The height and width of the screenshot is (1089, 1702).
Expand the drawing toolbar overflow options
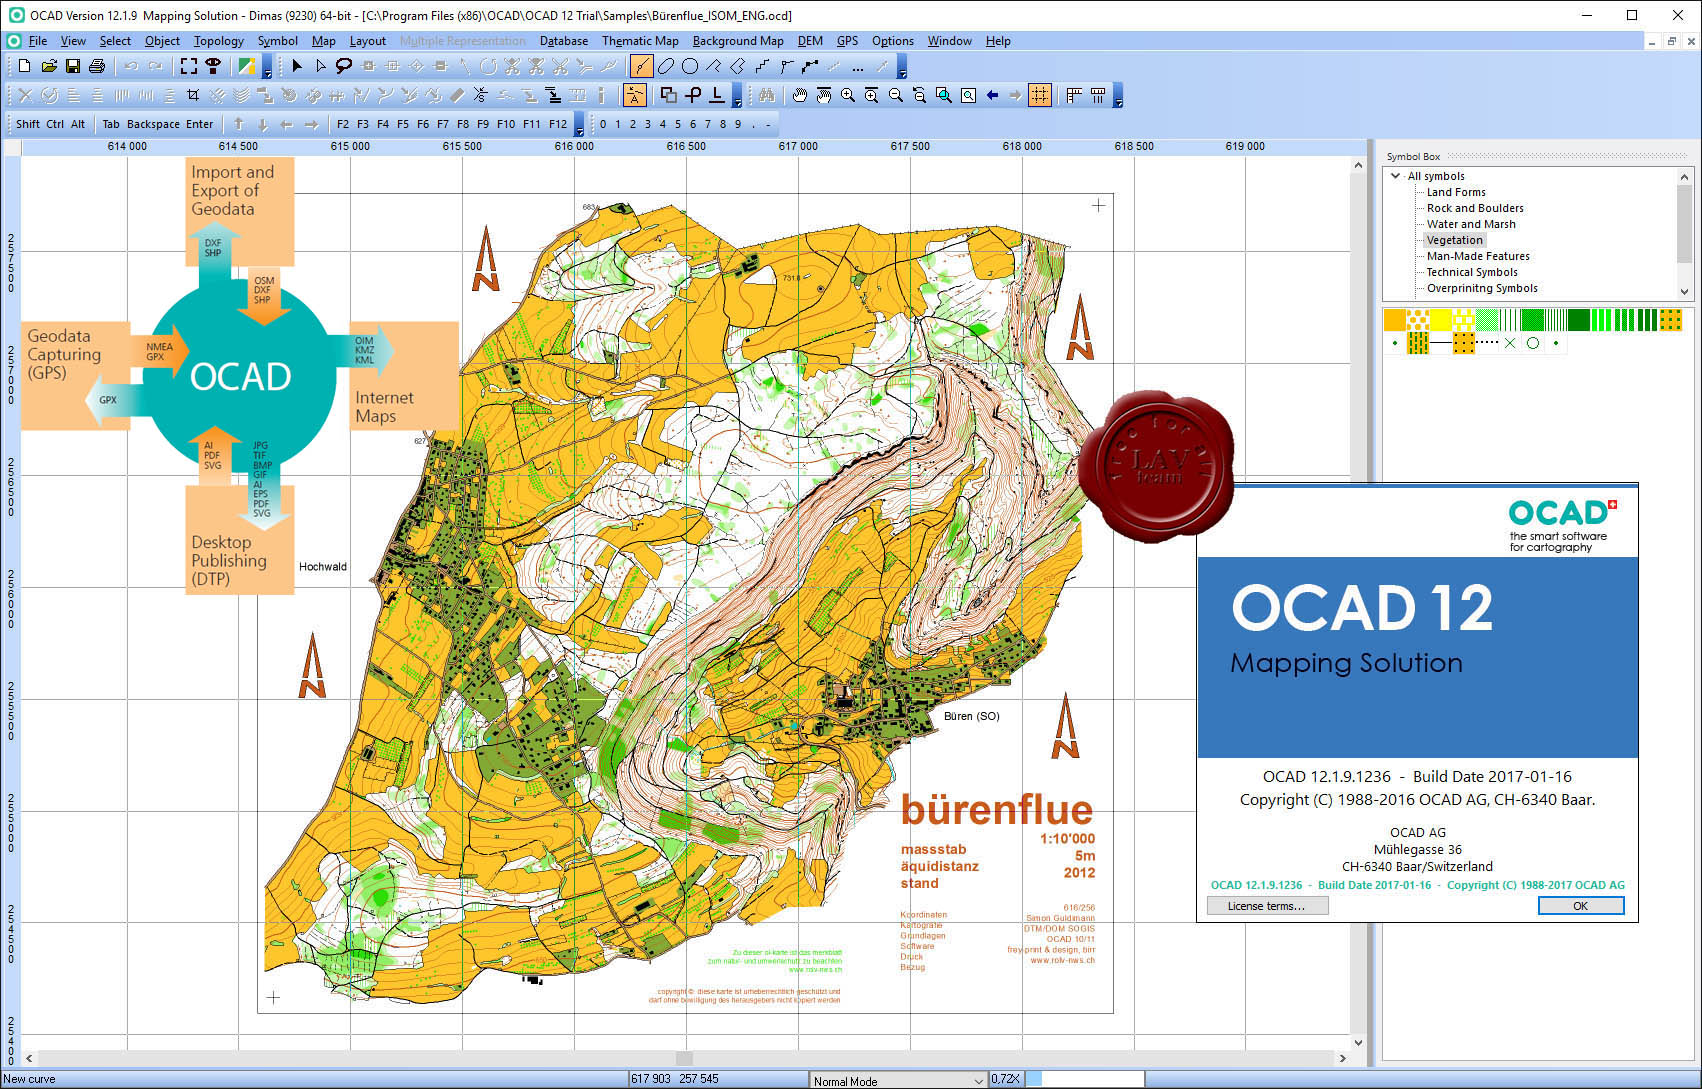point(902,68)
